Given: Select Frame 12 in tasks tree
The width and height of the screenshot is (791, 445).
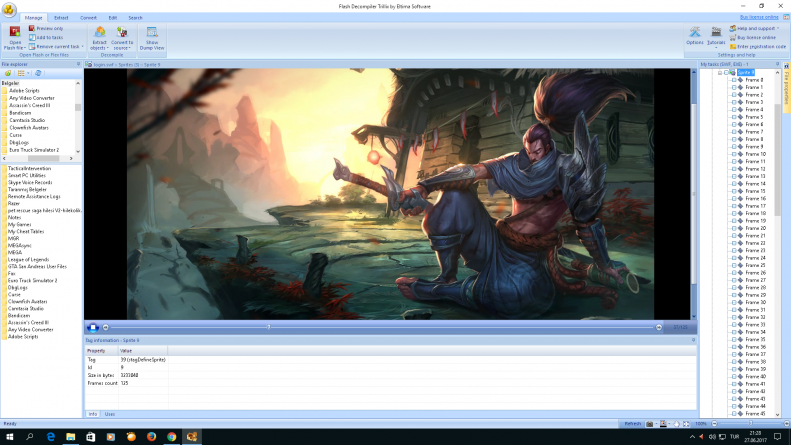Looking at the screenshot, I should [x=755, y=169].
